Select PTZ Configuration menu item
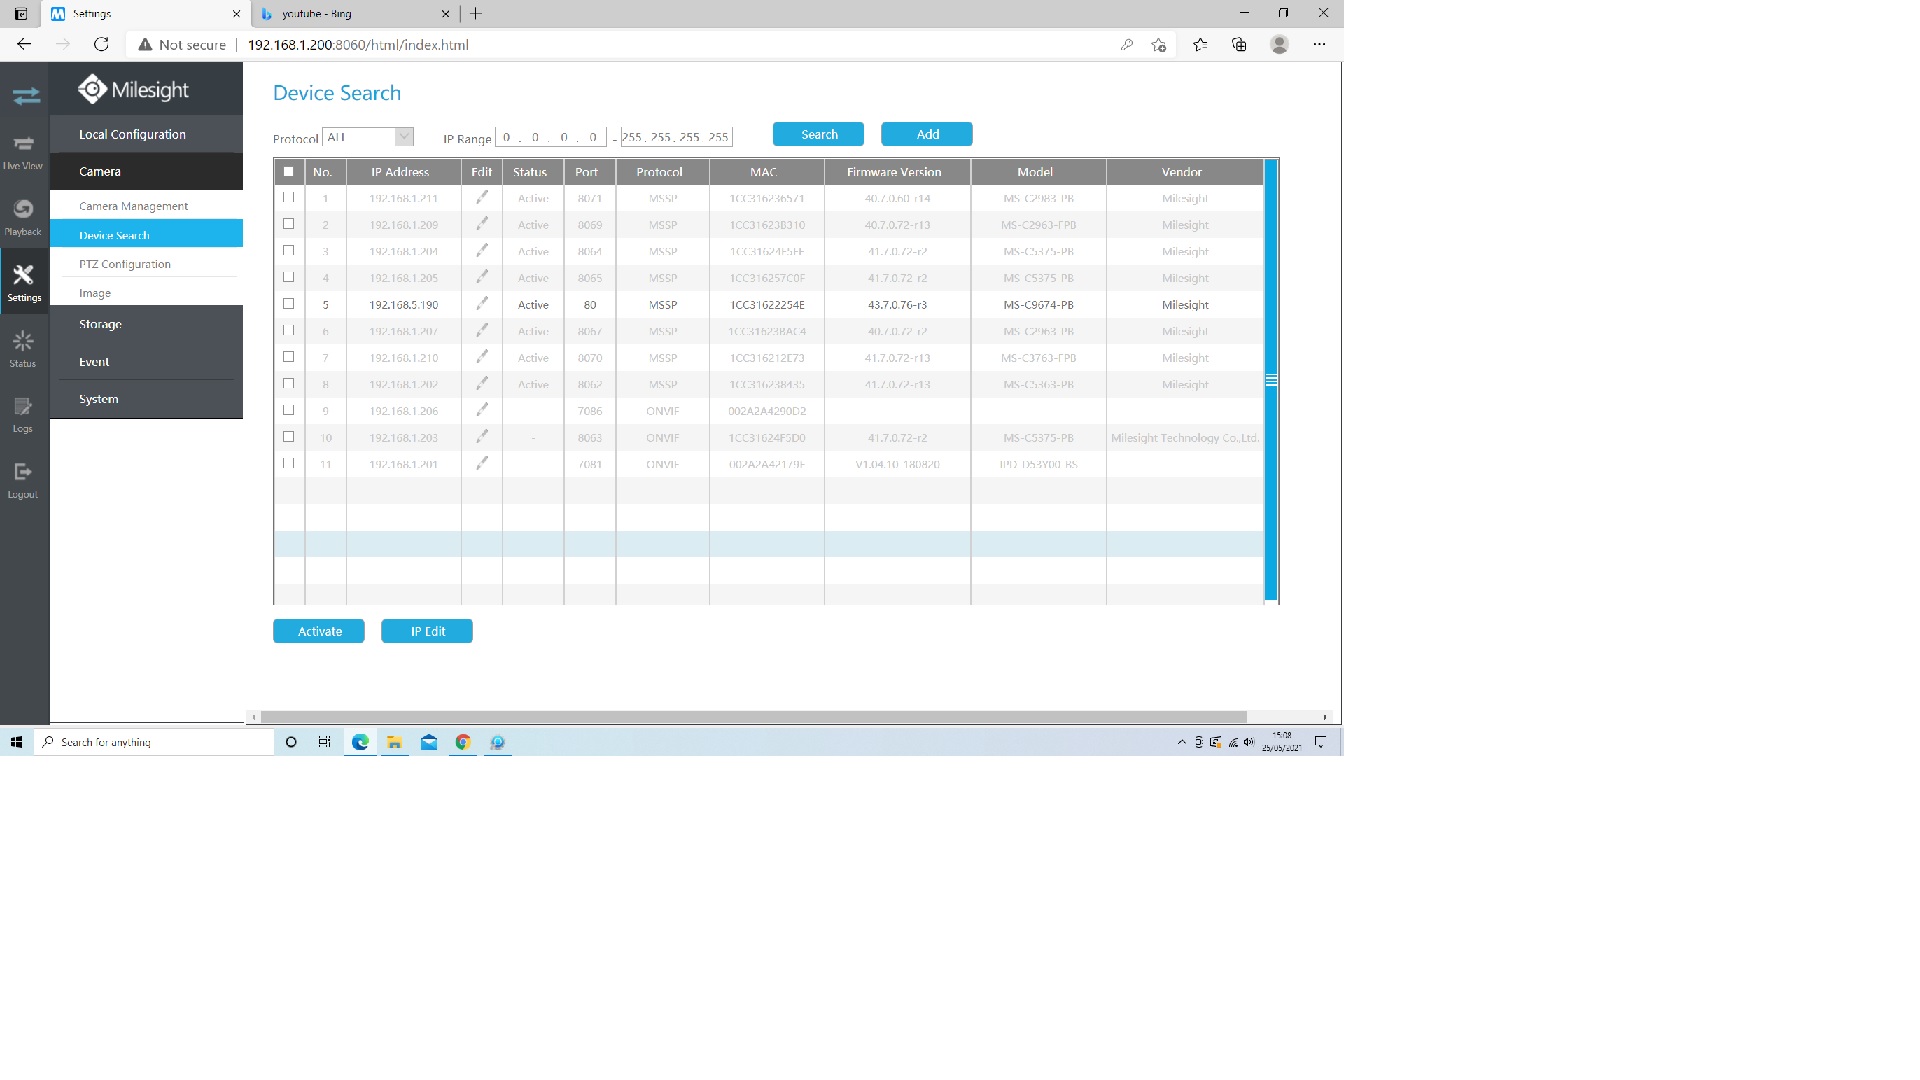Viewport: 1920px width, 1080px height. [x=125, y=264]
